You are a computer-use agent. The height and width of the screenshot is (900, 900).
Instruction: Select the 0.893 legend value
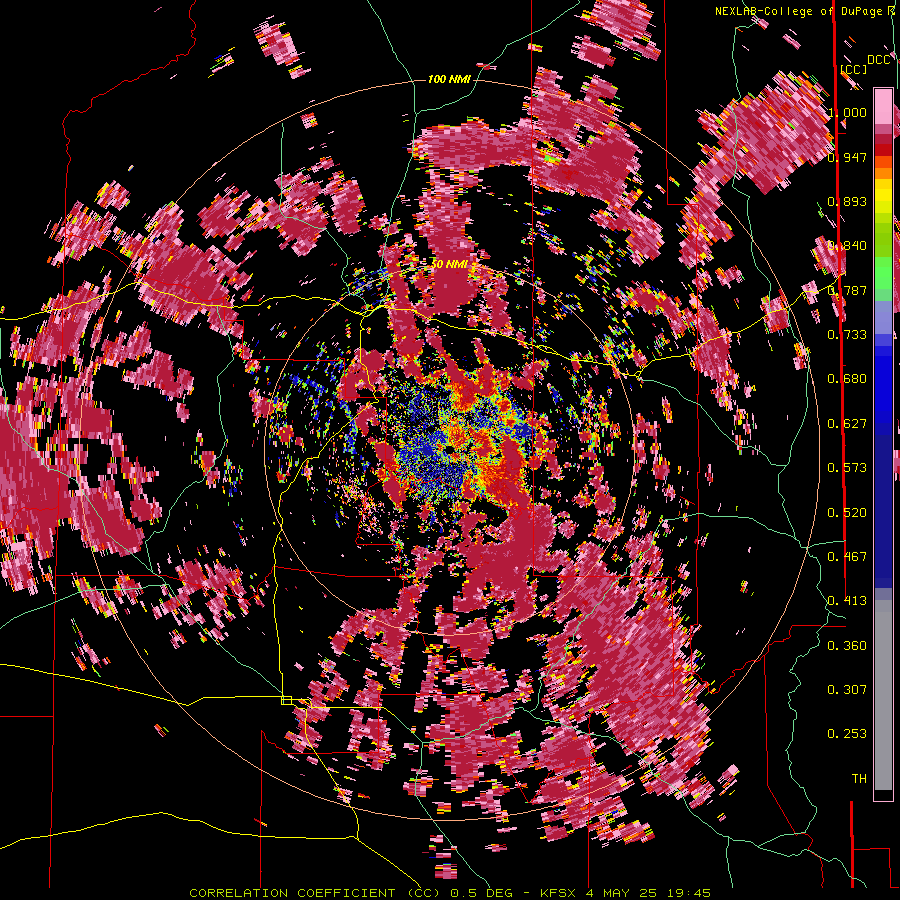pos(847,201)
